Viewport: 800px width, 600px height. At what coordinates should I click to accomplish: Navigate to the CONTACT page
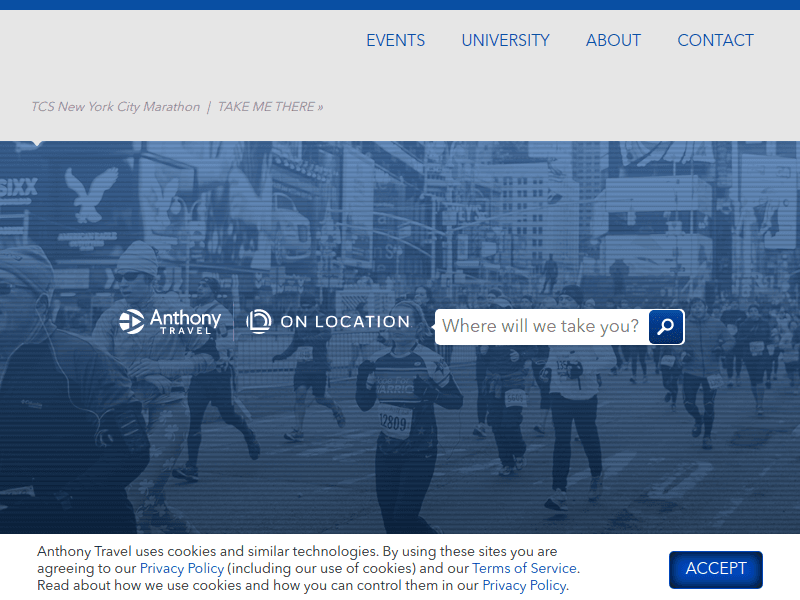(x=715, y=41)
